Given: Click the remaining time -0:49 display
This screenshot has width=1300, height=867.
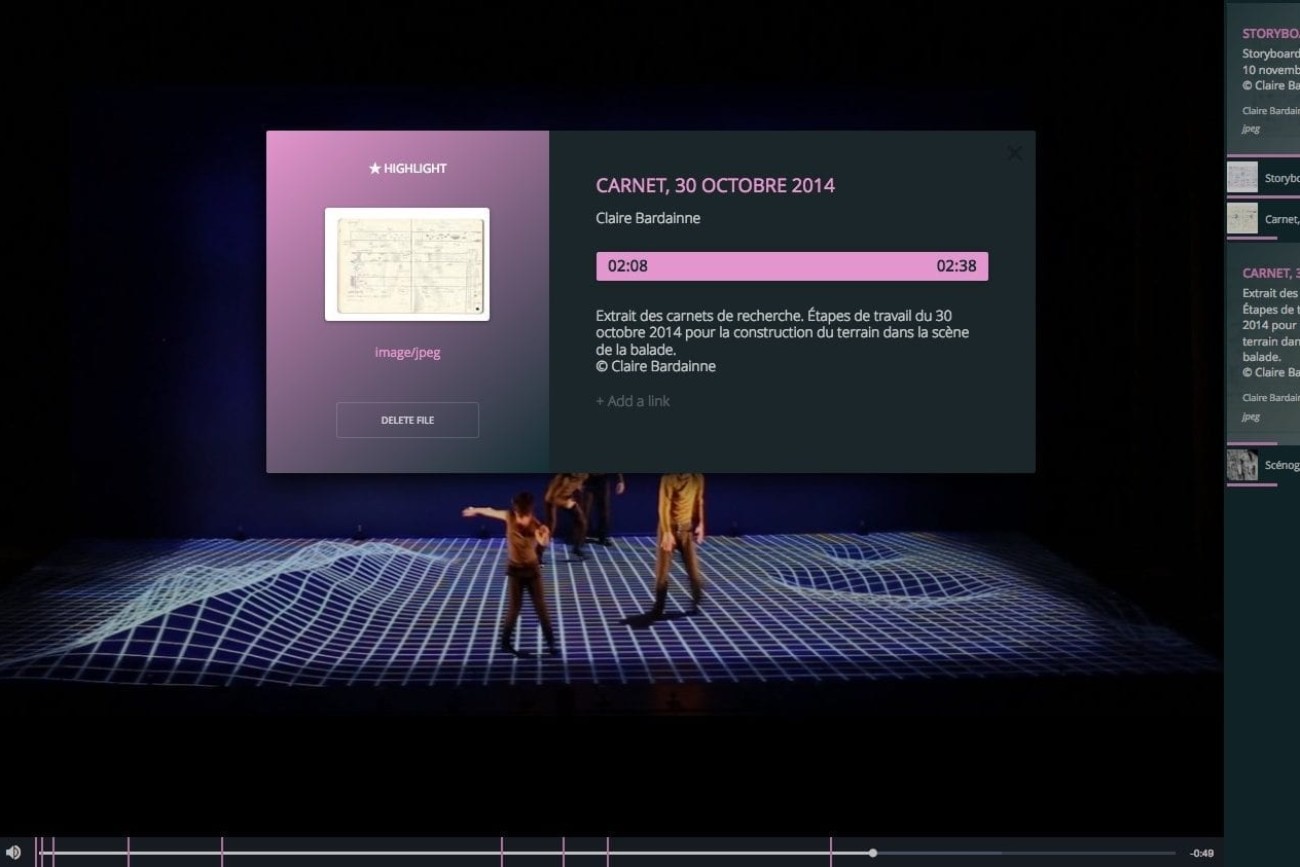Looking at the screenshot, I should 1201,853.
